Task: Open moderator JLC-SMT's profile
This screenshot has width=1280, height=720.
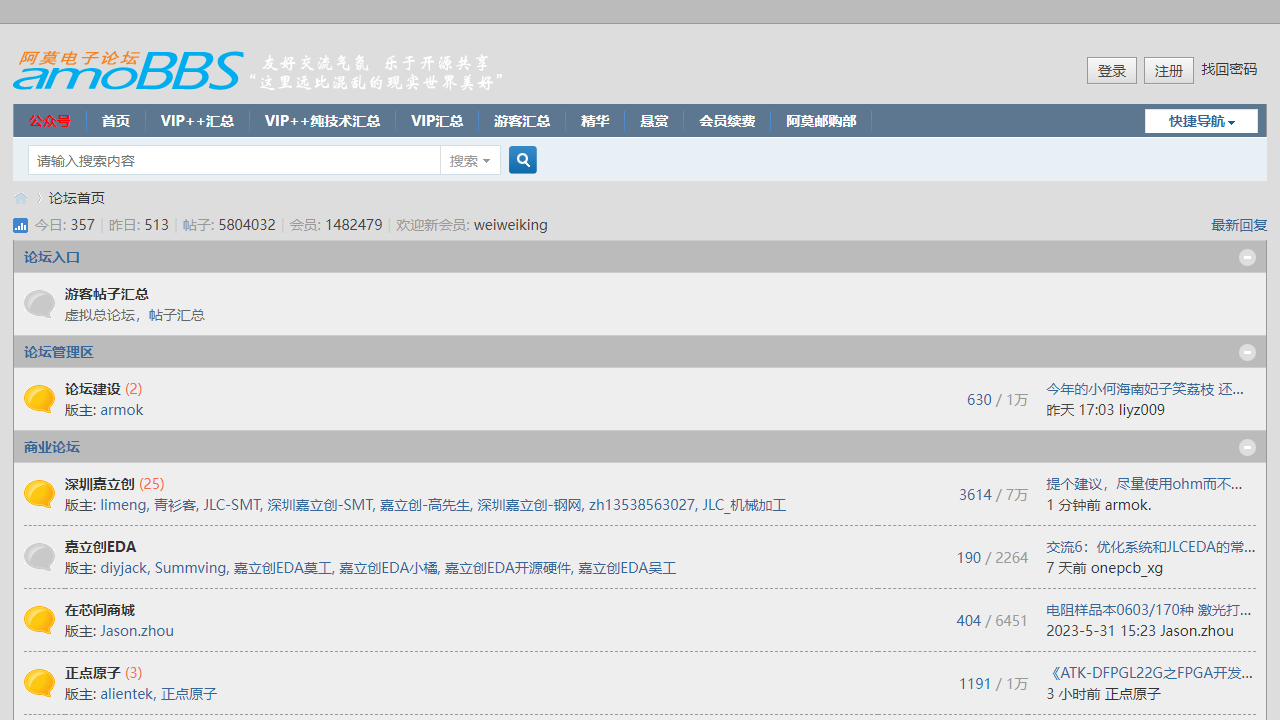Action: pyautogui.click(x=231, y=505)
